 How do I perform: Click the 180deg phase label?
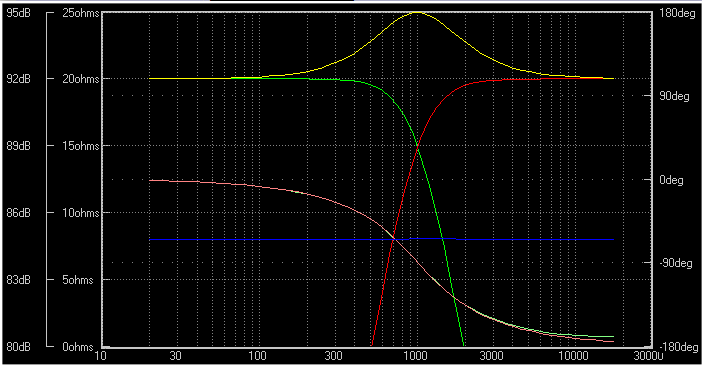pyautogui.click(x=677, y=13)
